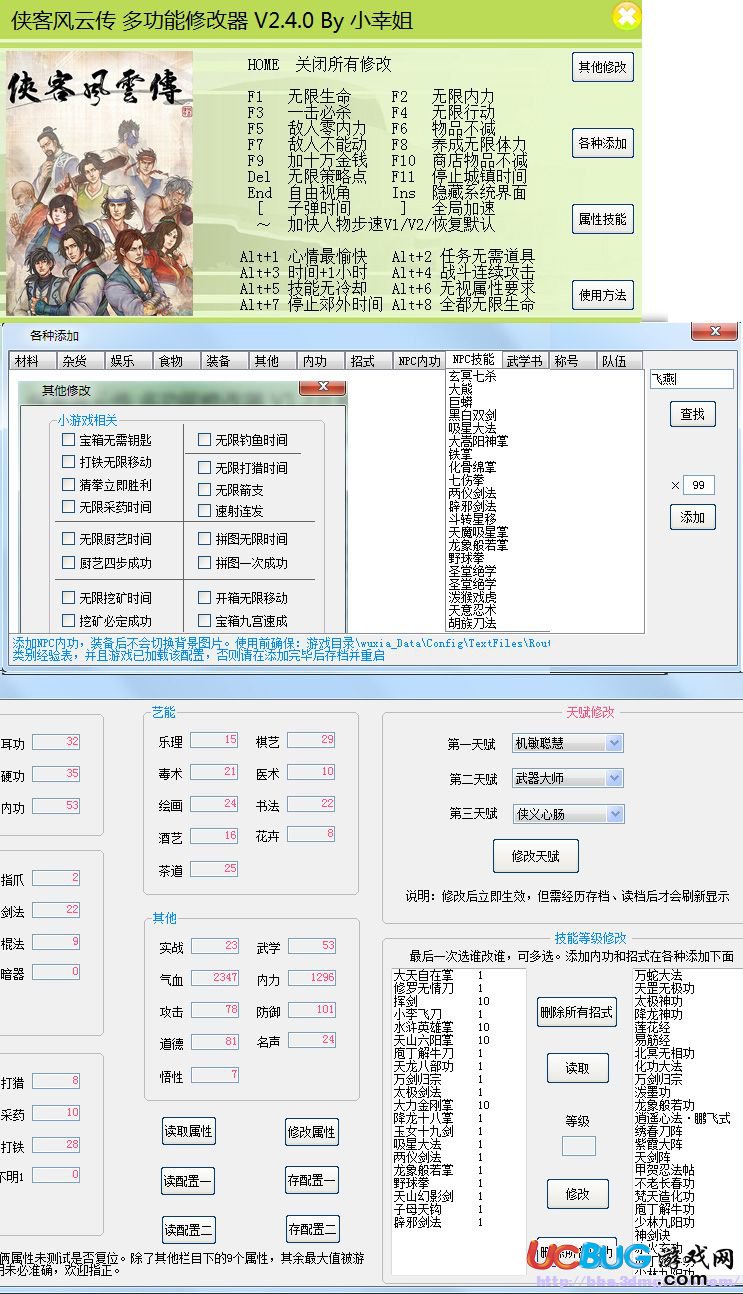Image resolution: width=743 pixels, height=1294 pixels.
Task: Toggle the 开箱无限移动 checkbox
Action: click(243, 598)
